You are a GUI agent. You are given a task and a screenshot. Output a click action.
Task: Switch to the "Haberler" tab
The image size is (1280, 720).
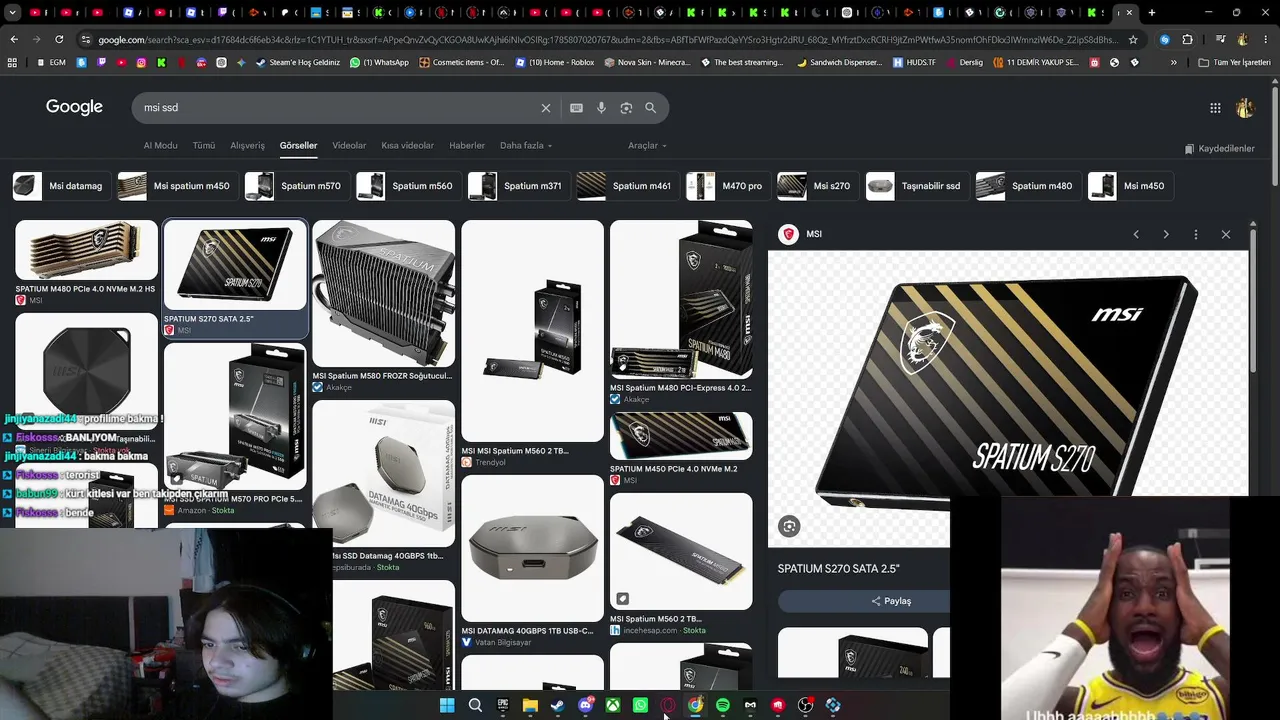[467, 146]
